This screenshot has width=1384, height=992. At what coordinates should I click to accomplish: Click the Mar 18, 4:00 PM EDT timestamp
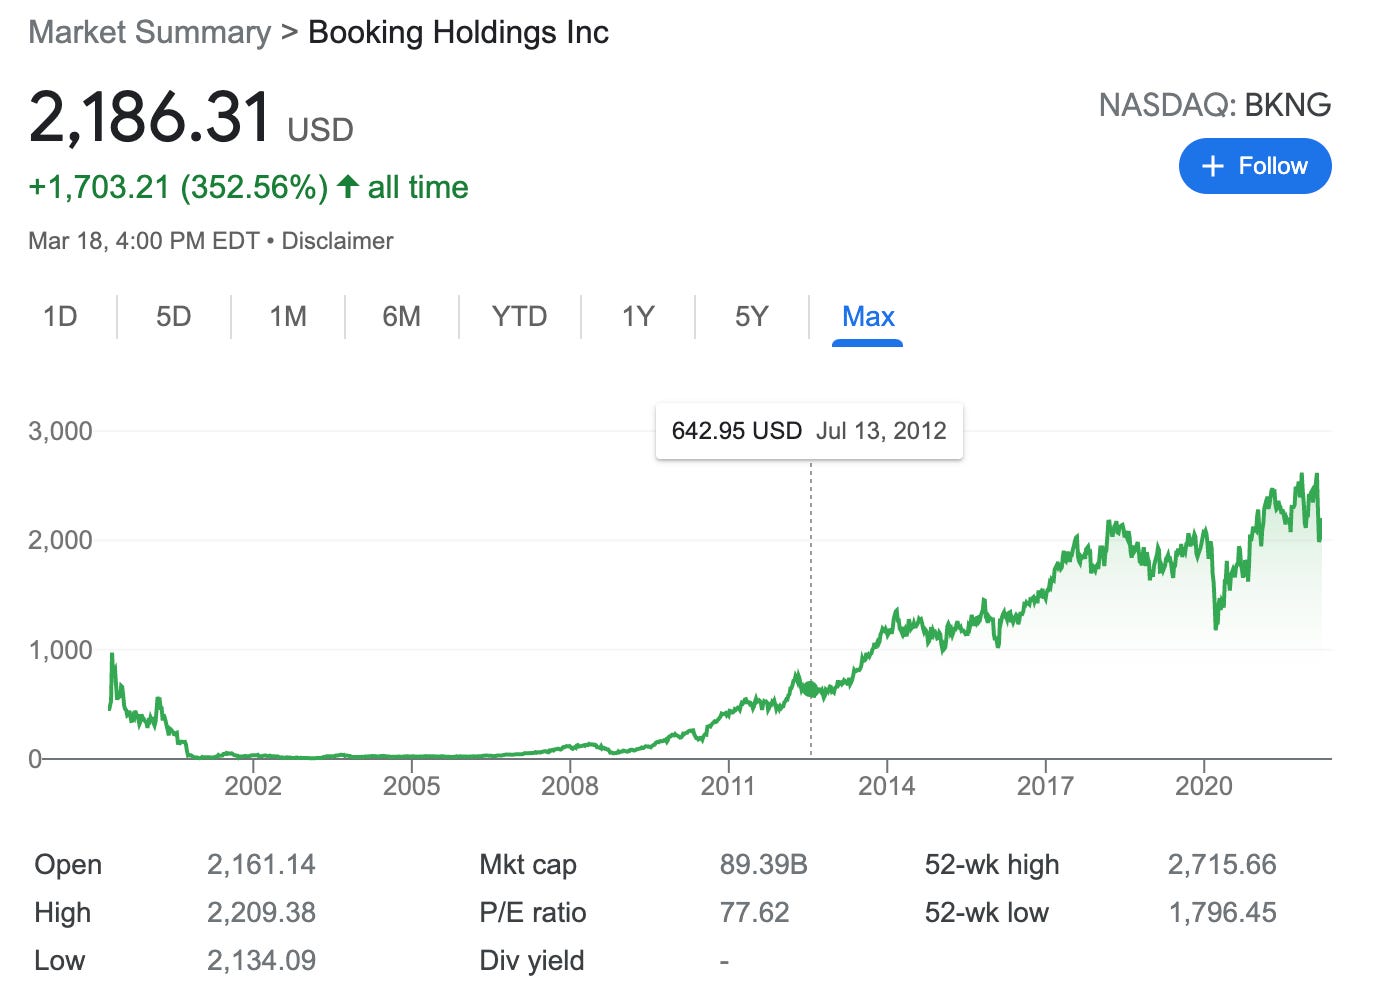coord(144,241)
